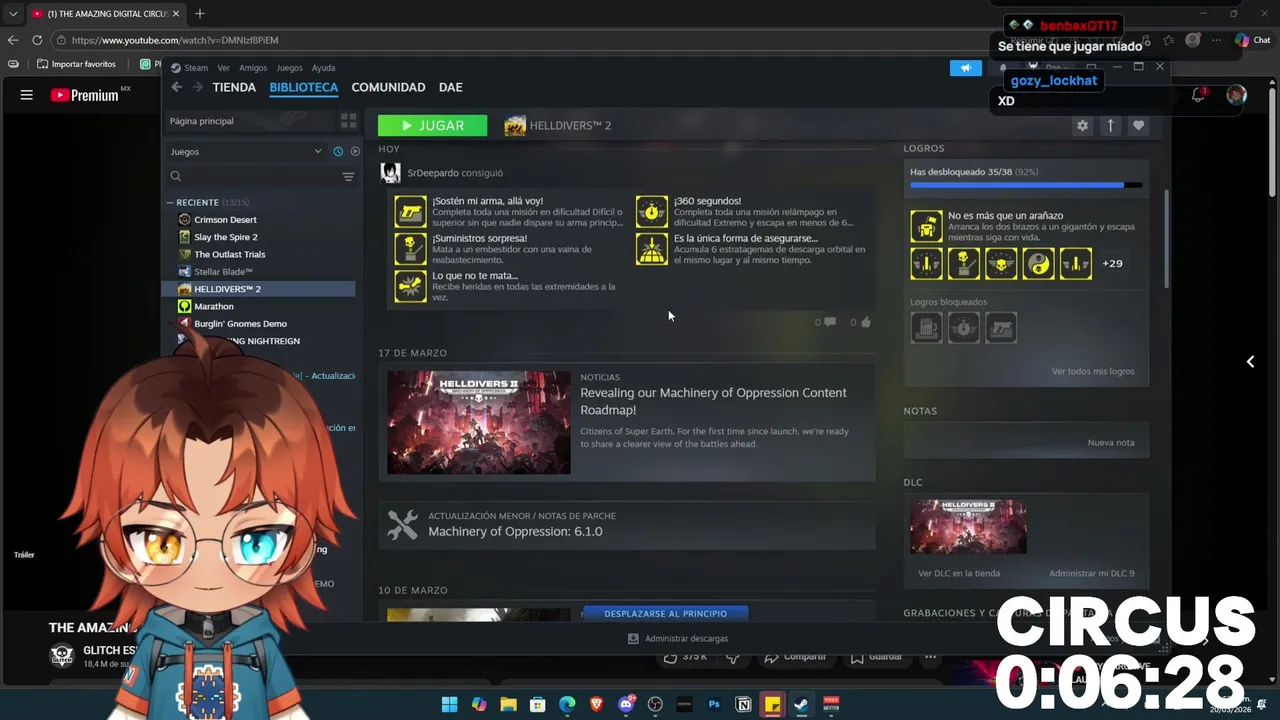Select '¡Suministros sorpresa!' achievement icon
This screenshot has height=720, width=1280.
[410, 249]
